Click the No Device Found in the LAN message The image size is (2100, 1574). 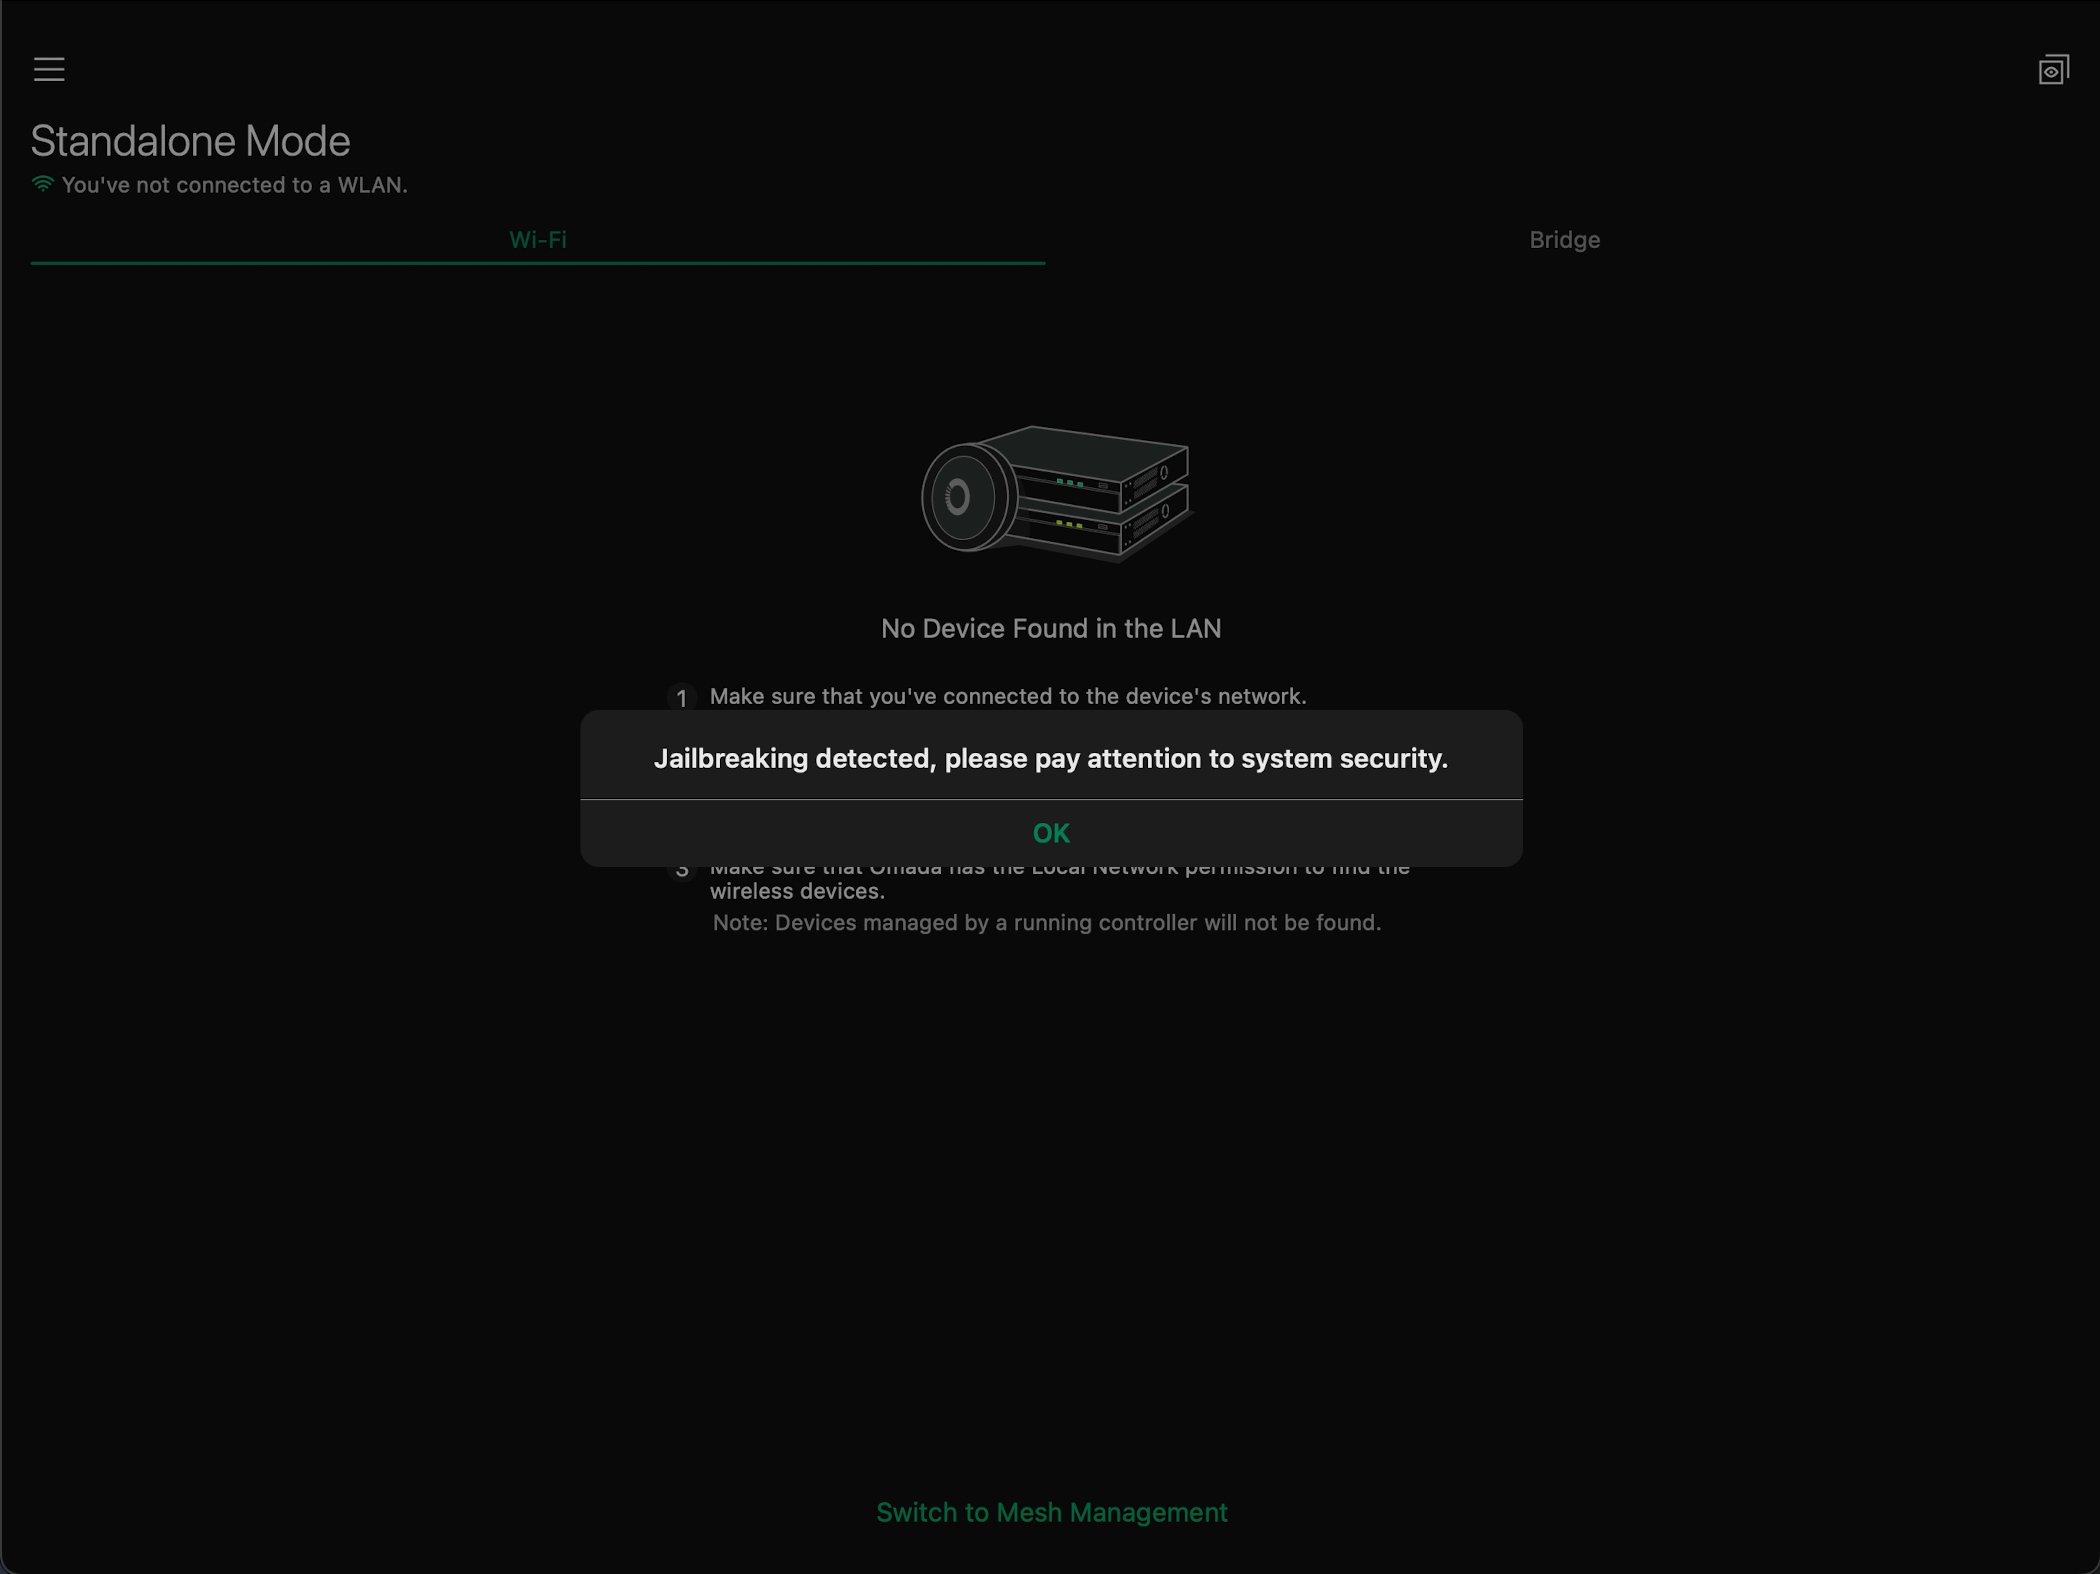point(1050,628)
